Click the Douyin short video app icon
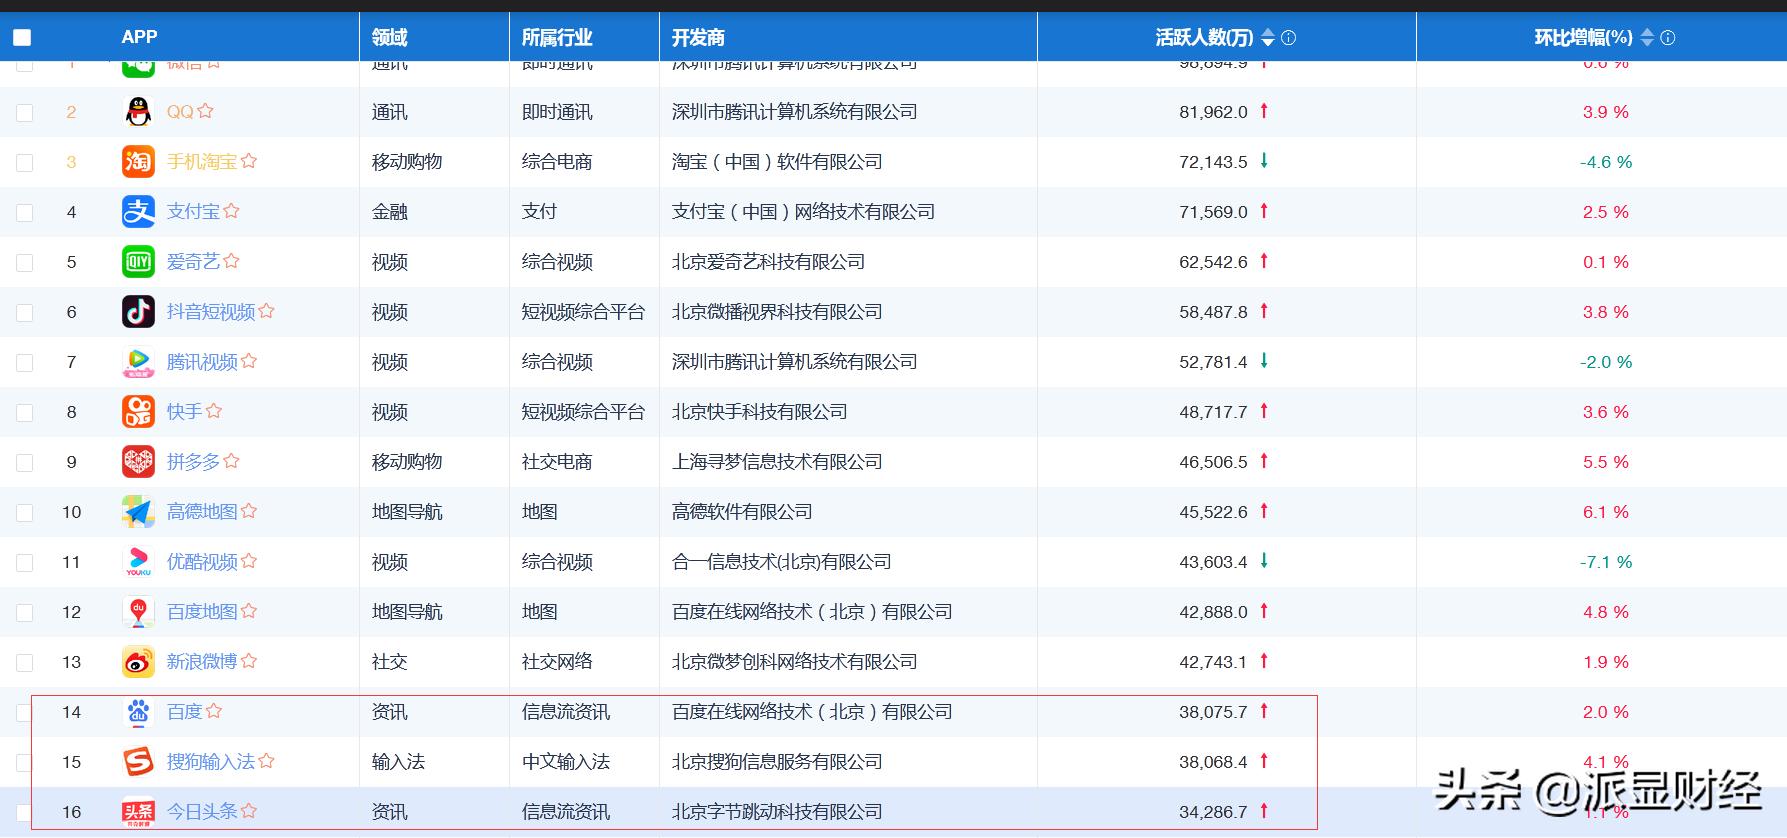 tap(138, 311)
